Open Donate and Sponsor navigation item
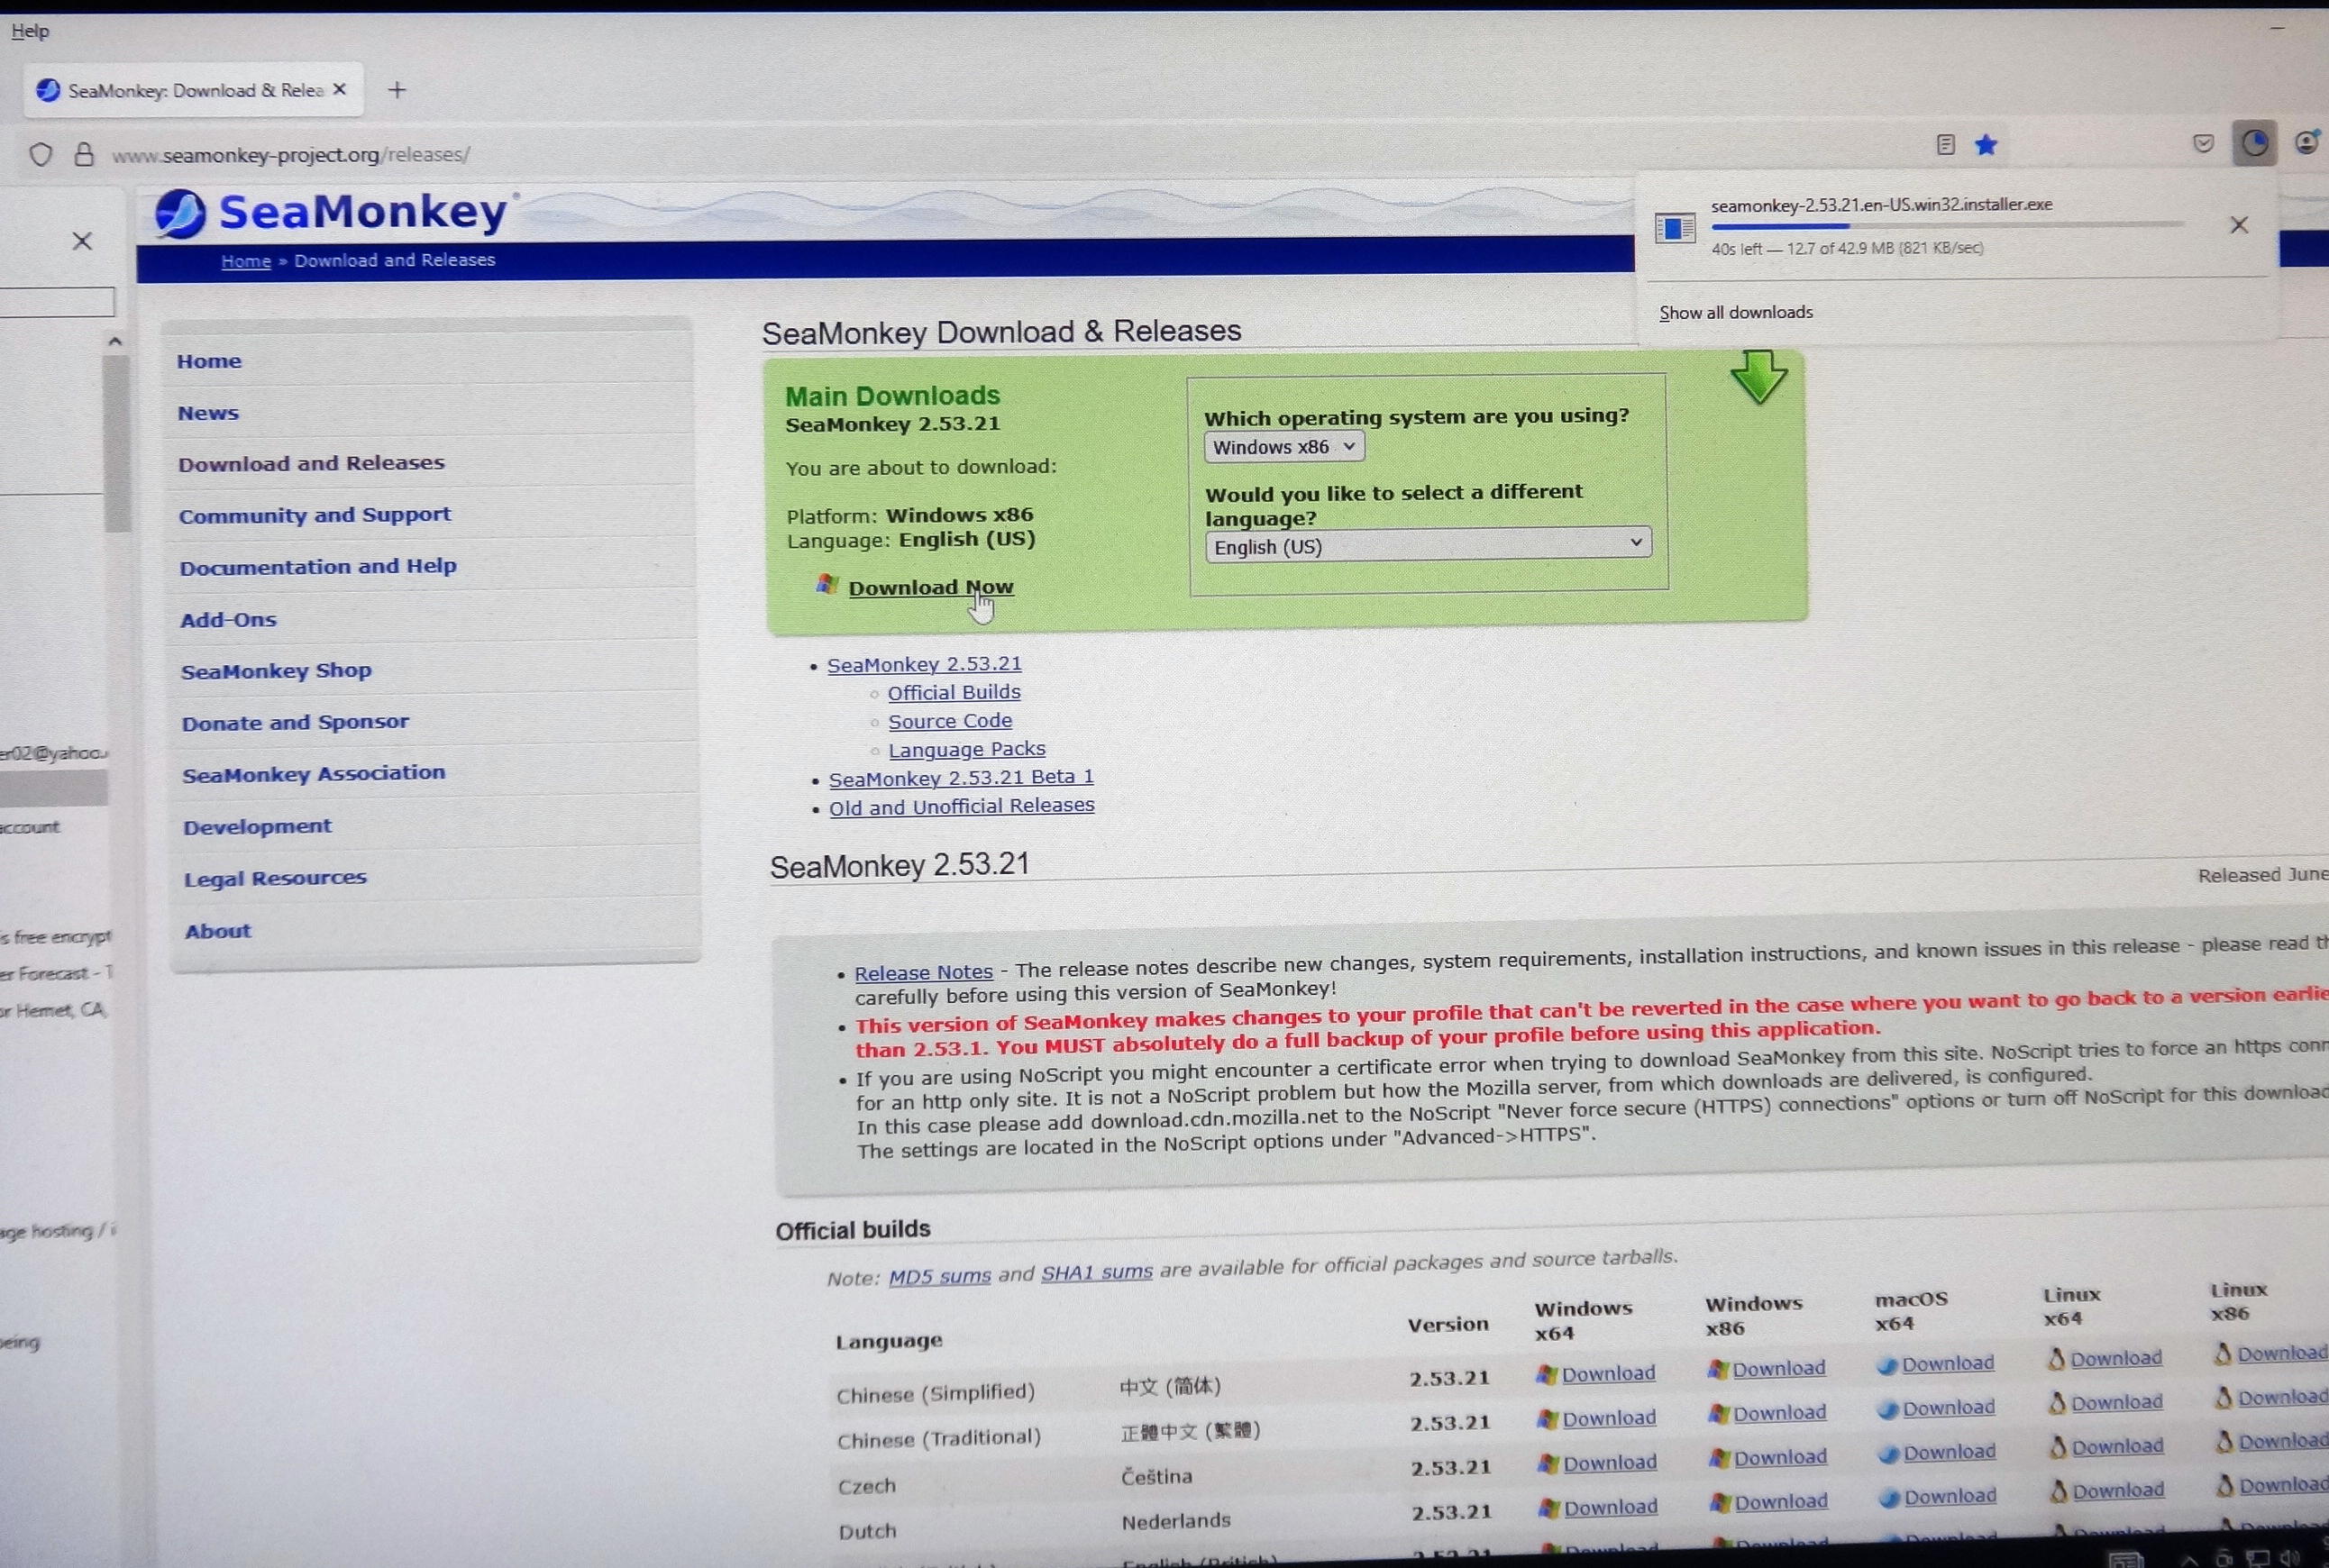 295,722
